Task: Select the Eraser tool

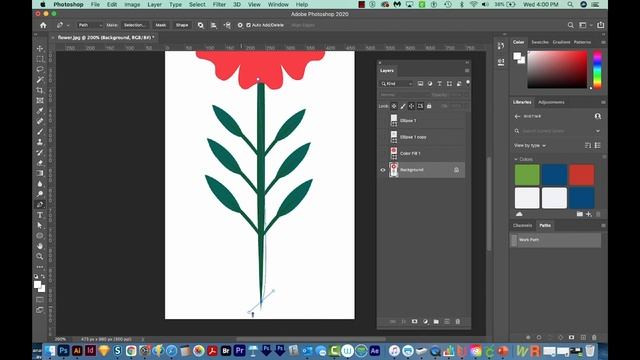Action: pos(40,163)
